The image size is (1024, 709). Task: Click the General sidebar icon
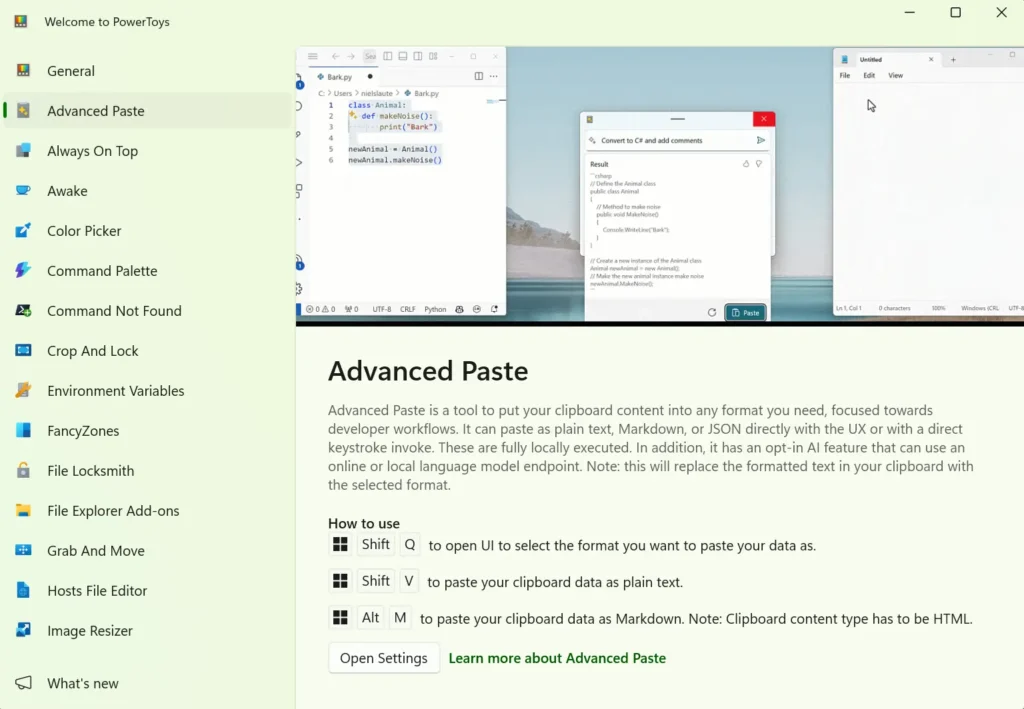(23, 71)
